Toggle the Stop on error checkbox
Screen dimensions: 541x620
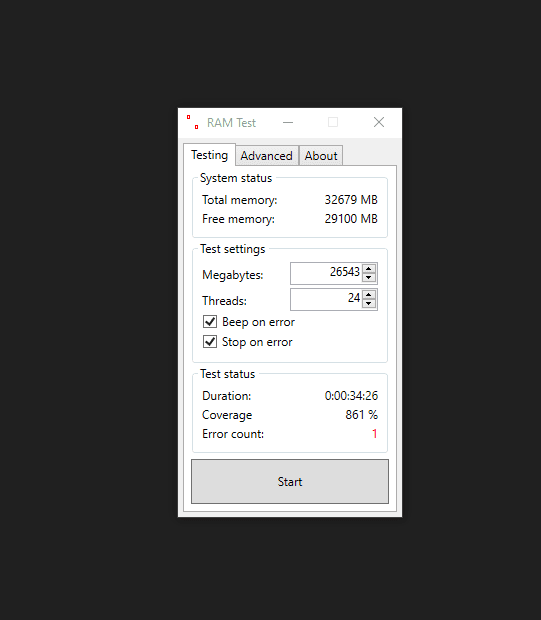[210, 341]
